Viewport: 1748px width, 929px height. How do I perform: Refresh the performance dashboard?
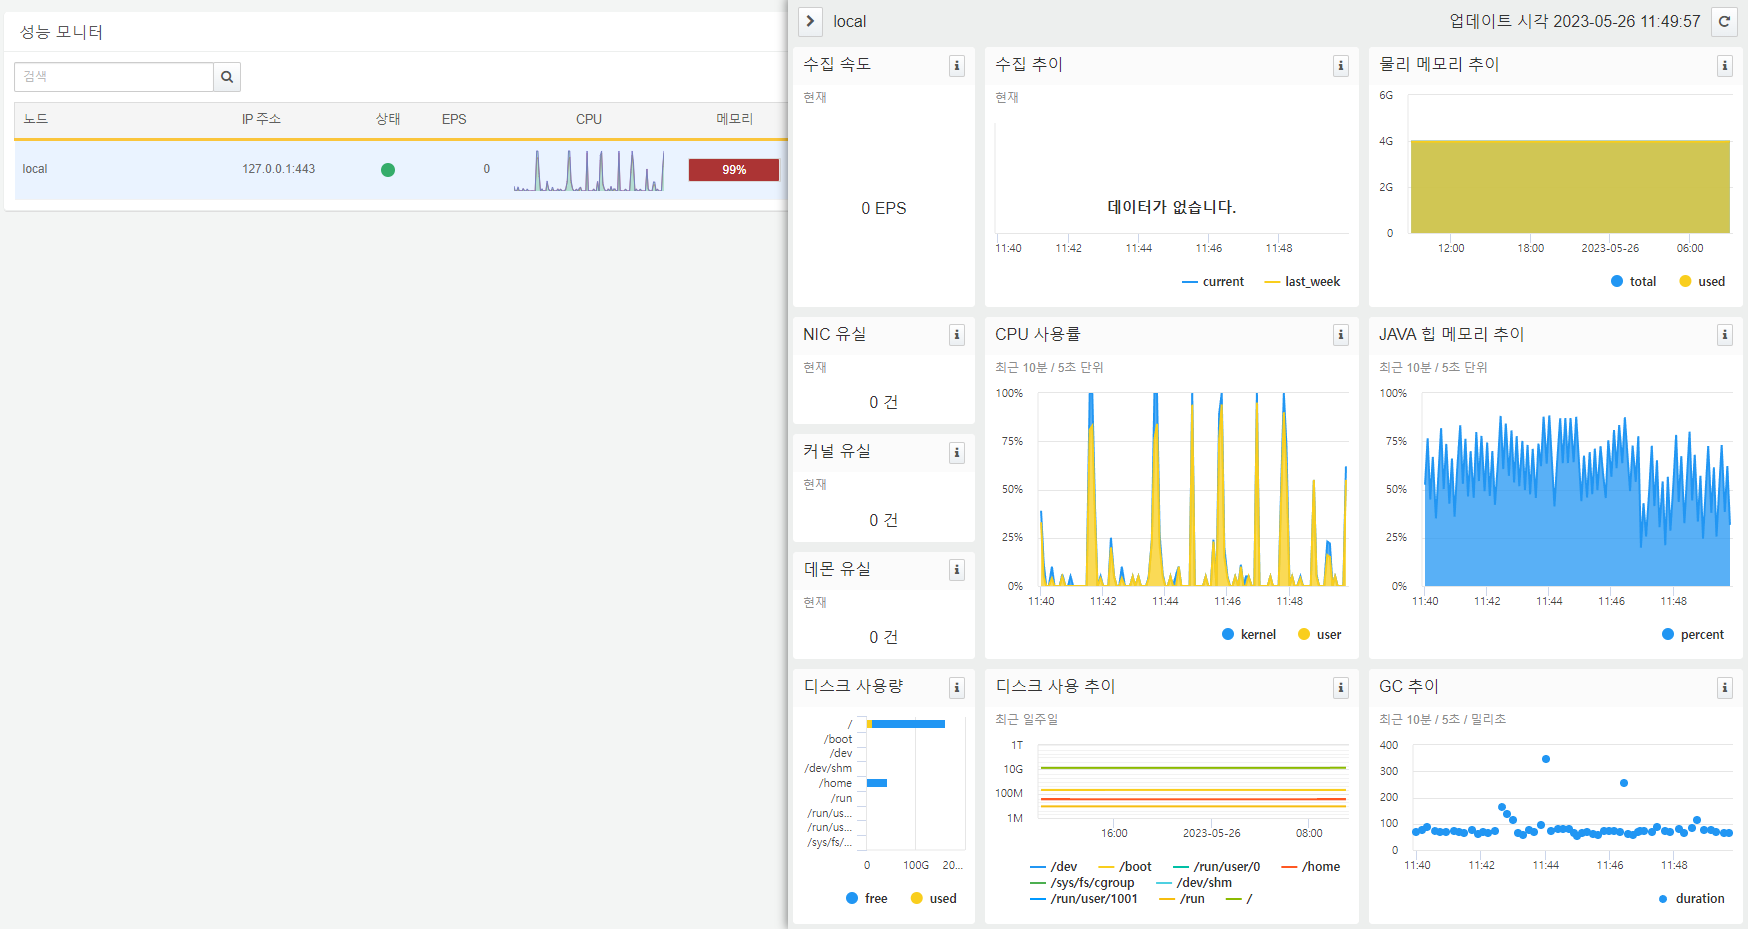click(1724, 21)
